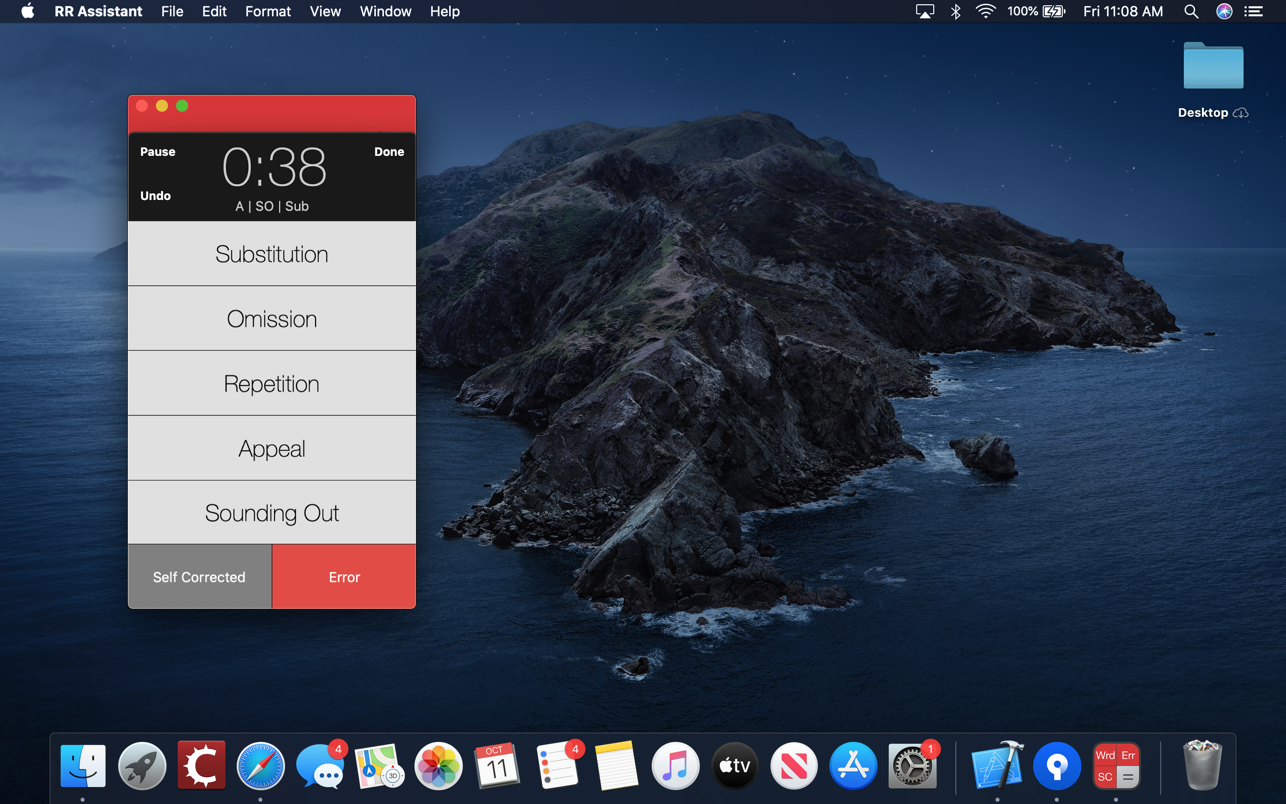The height and width of the screenshot is (804, 1286).
Task: Click the Bluetooth menu bar icon
Action: [955, 11]
